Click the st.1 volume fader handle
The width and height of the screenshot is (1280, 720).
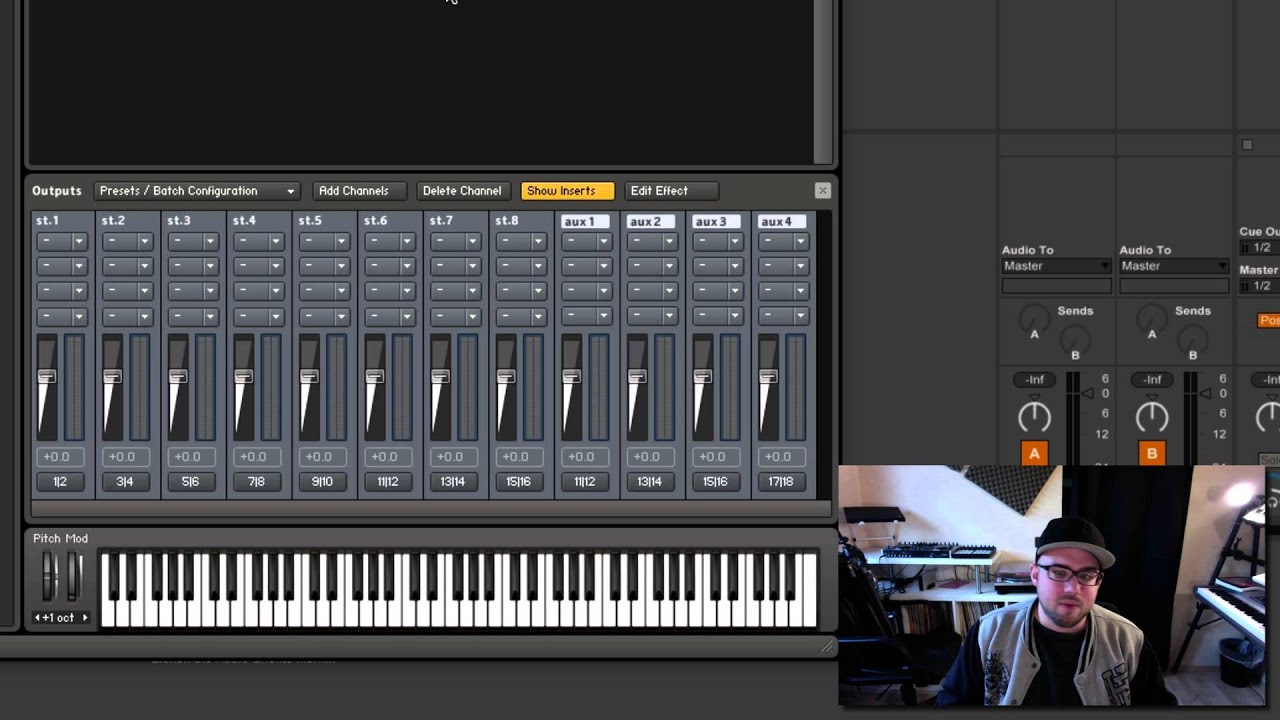pyautogui.click(x=46, y=377)
